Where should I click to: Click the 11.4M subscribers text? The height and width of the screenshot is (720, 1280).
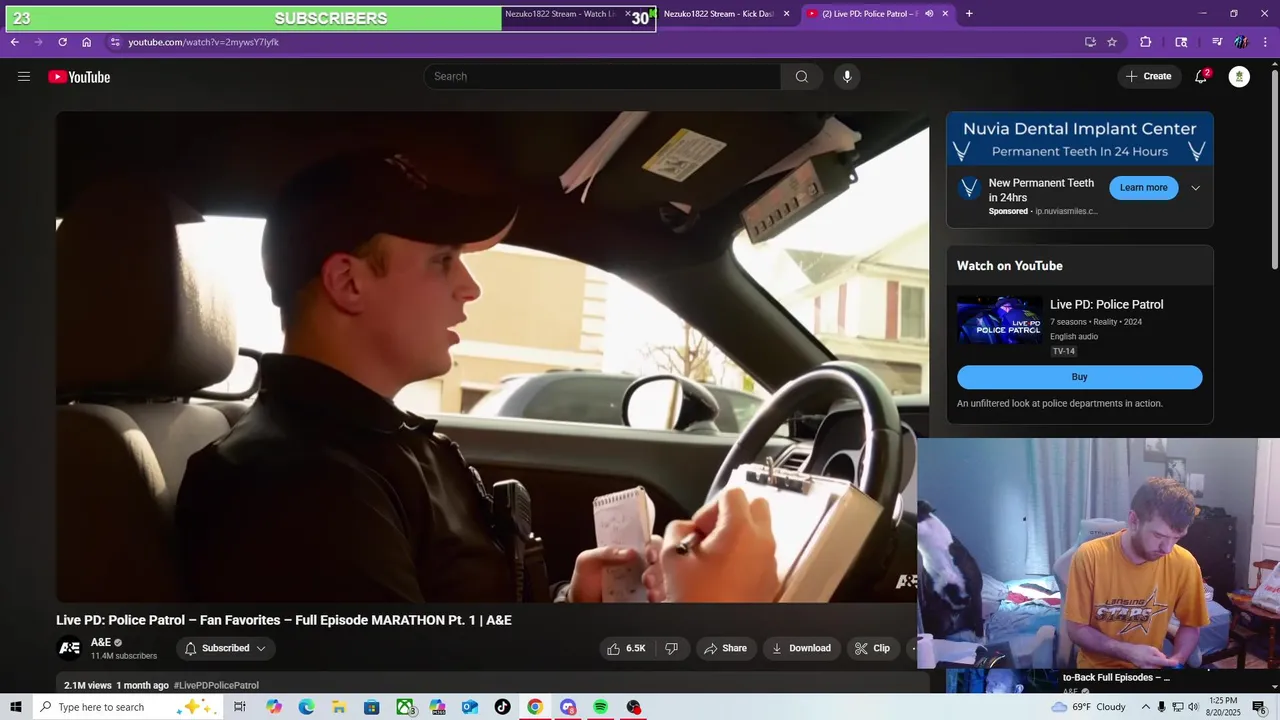124,656
